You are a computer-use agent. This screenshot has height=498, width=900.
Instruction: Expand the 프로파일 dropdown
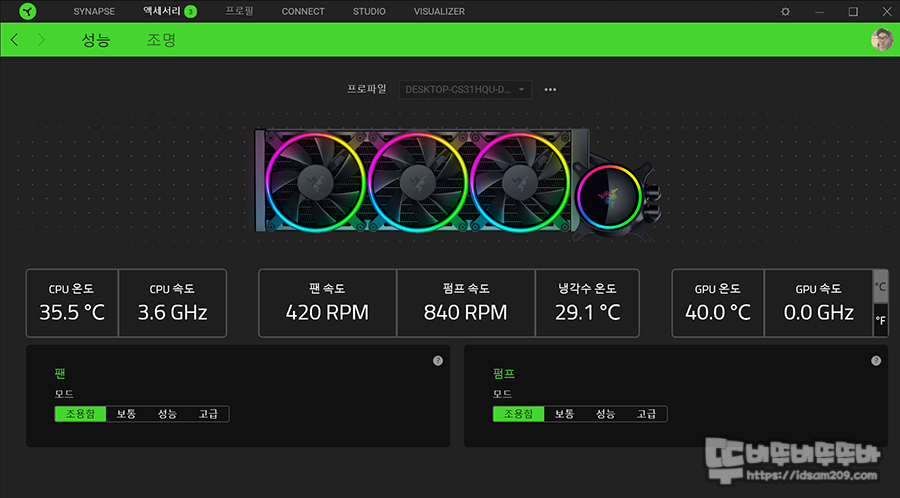[465, 90]
